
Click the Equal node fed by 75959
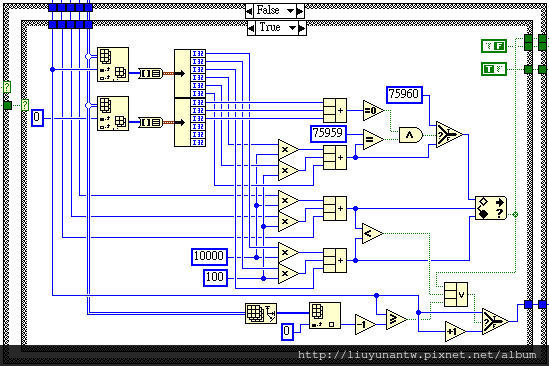tap(373, 139)
